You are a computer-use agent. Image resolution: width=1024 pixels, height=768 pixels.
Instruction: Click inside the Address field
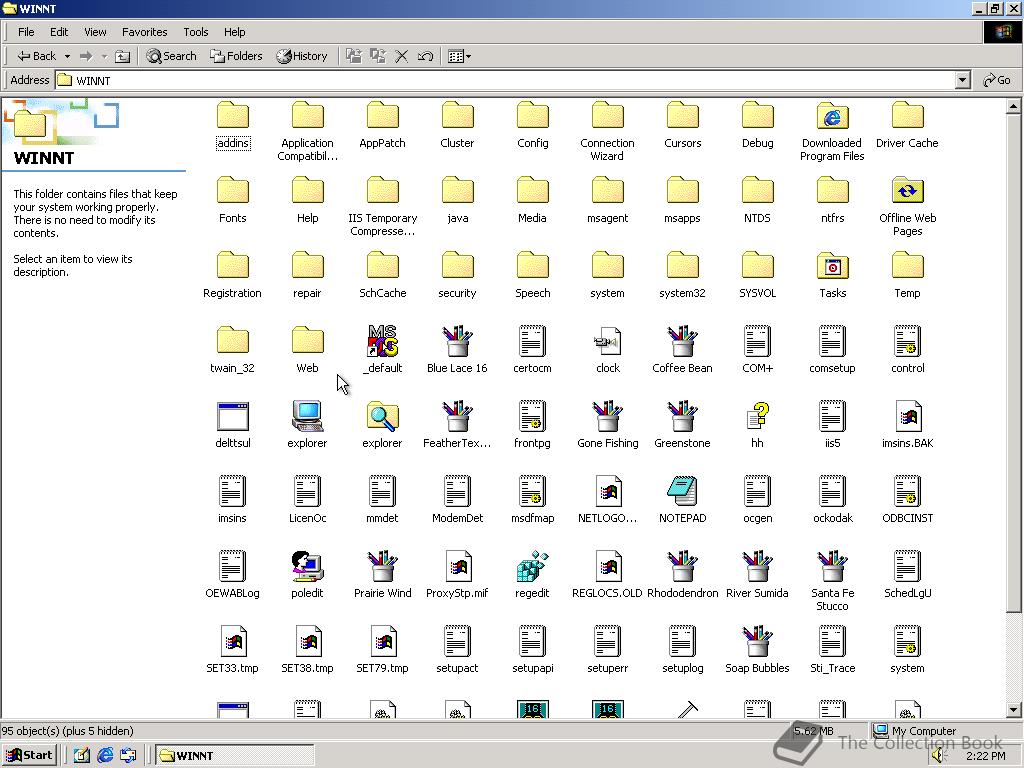[505, 80]
